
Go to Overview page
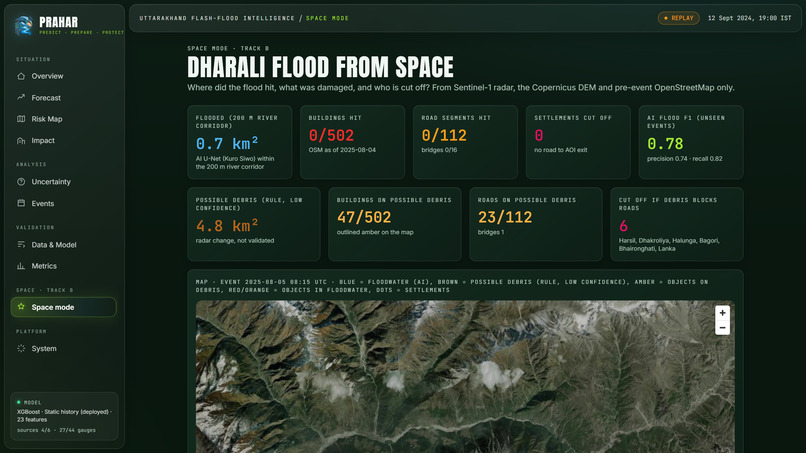pos(63,76)
